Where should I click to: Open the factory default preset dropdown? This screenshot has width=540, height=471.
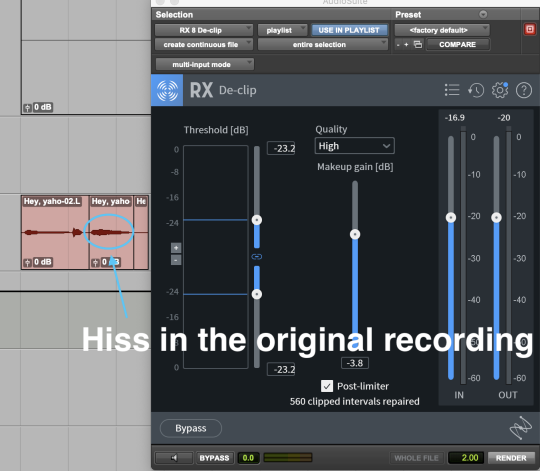(442, 30)
